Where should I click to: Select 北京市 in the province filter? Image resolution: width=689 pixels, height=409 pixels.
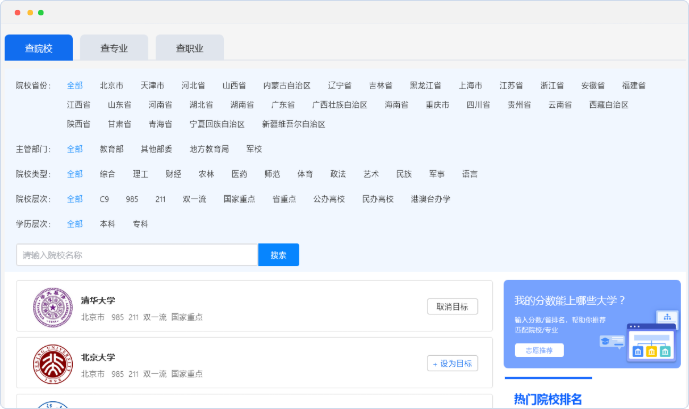pyautogui.click(x=112, y=86)
